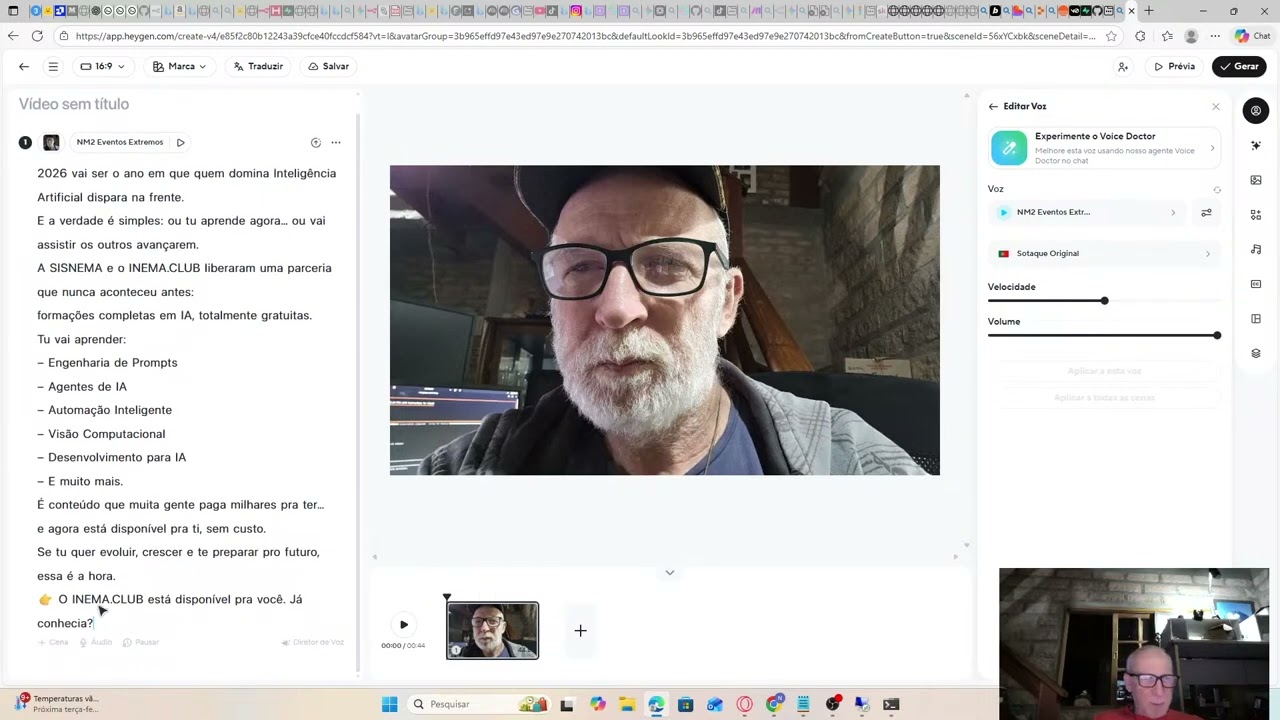The width and height of the screenshot is (1280, 720).
Task: Click the Áudio option below the script
Action: click(x=96, y=642)
